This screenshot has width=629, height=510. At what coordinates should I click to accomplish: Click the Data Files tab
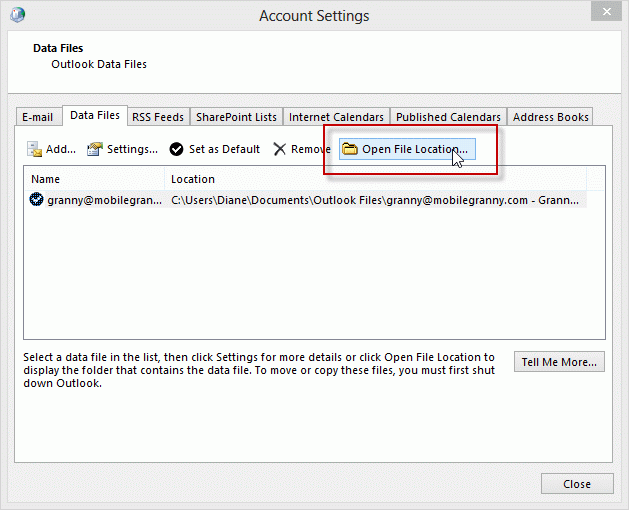(x=95, y=116)
